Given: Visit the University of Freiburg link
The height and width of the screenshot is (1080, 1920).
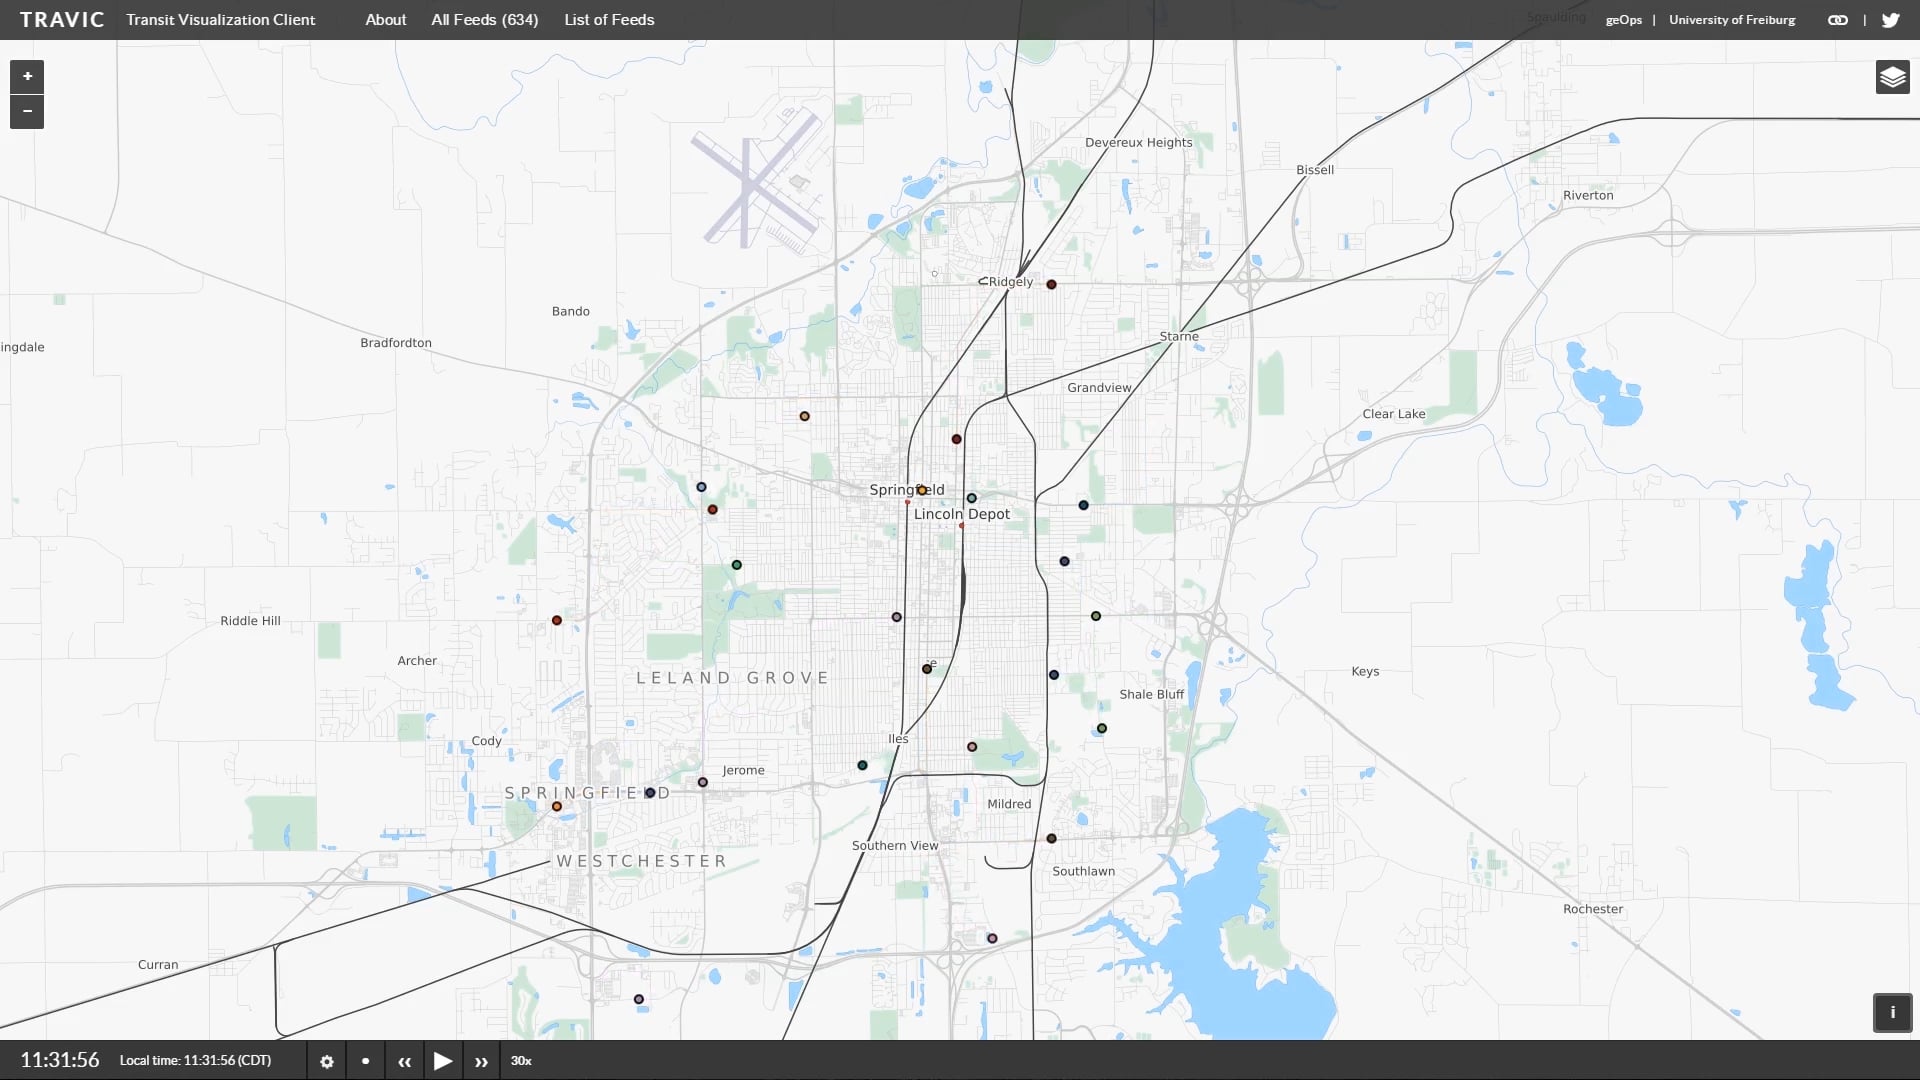Looking at the screenshot, I should click(1732, 19).
